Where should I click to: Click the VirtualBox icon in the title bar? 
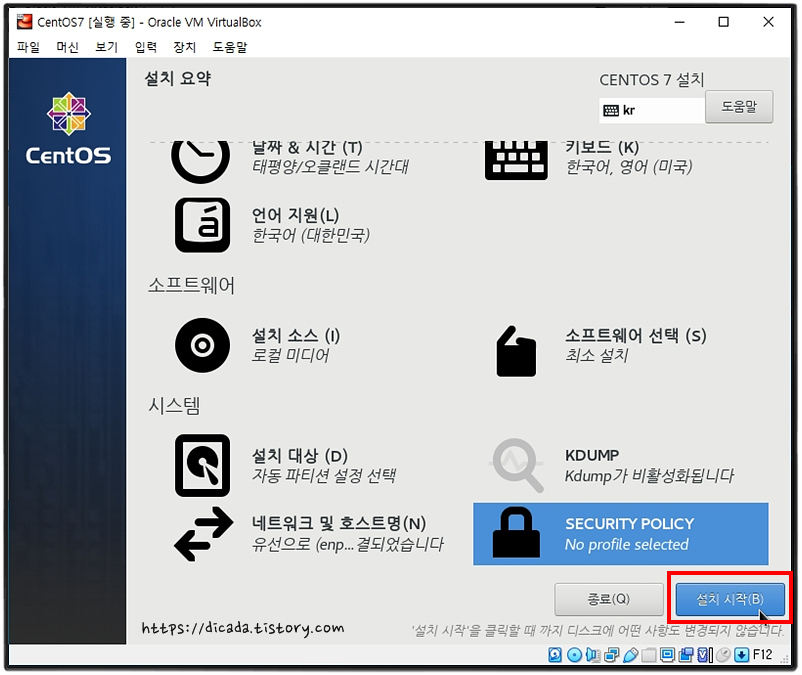pyautogui.click(x=24, y=22)
